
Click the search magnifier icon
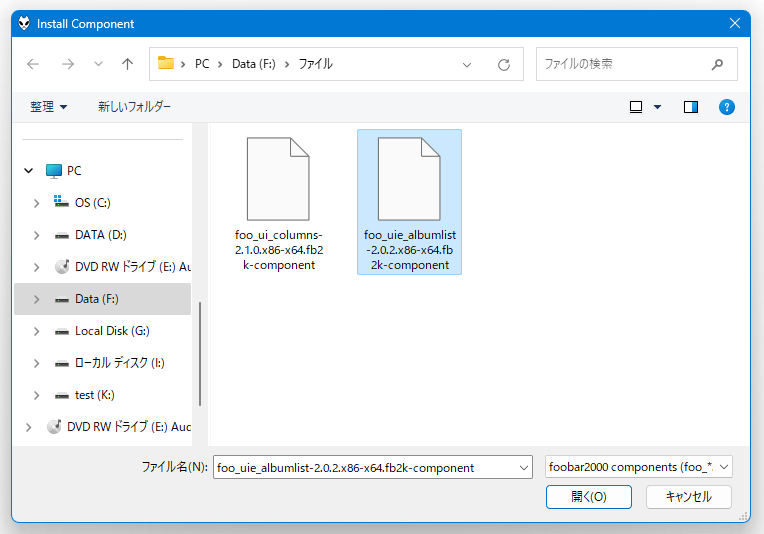pyautogui.click(x=717, y=64)
